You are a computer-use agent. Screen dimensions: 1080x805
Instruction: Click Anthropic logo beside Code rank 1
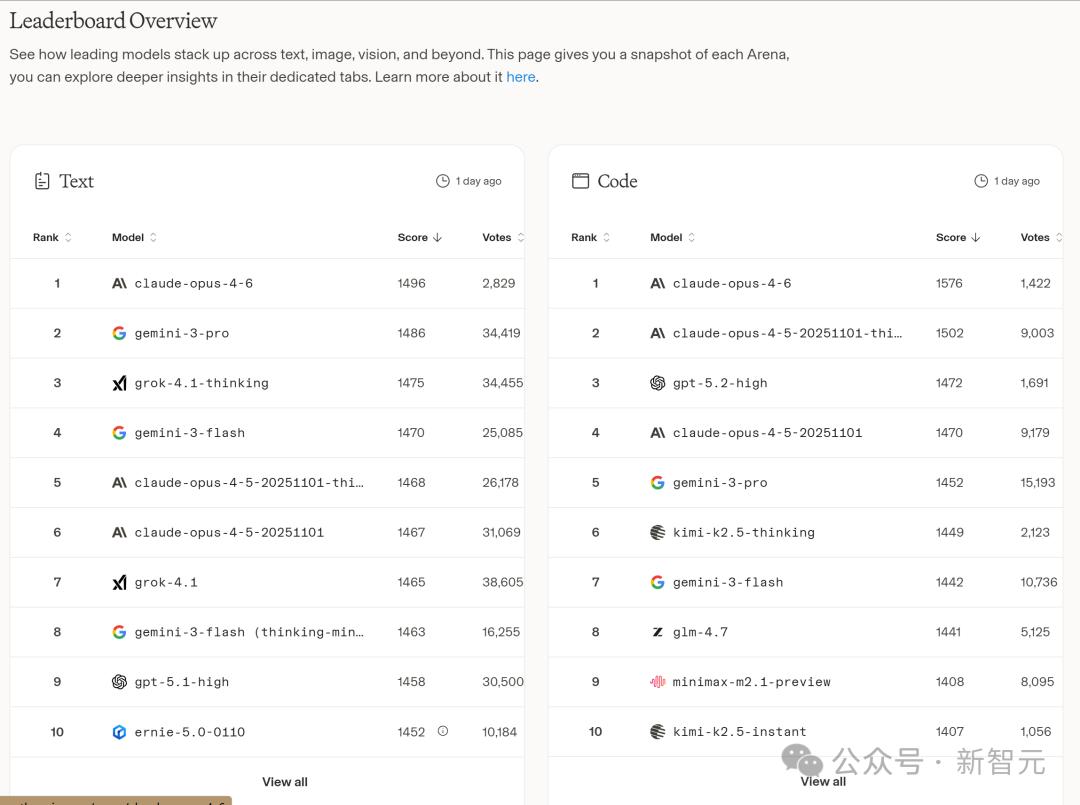point(658,283)
